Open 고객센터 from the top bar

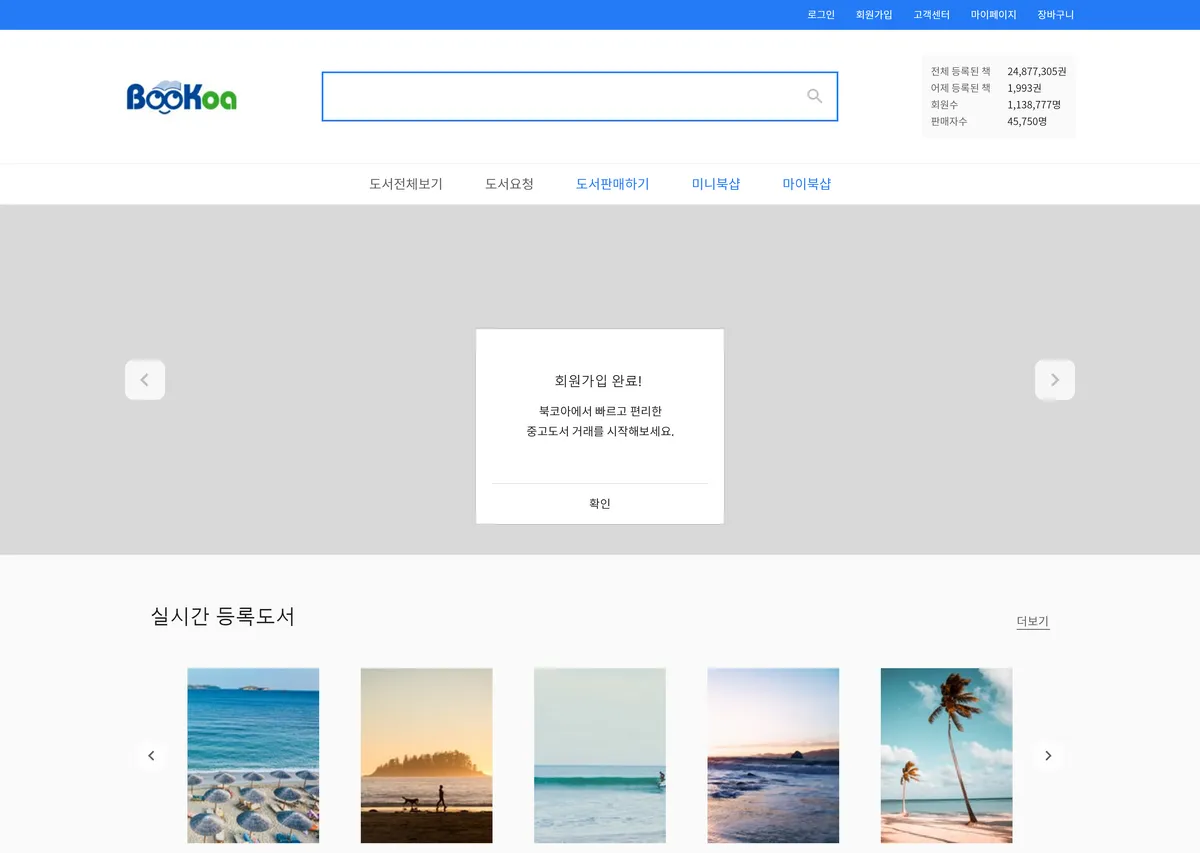pyautogui.click(x=932, y=14)
